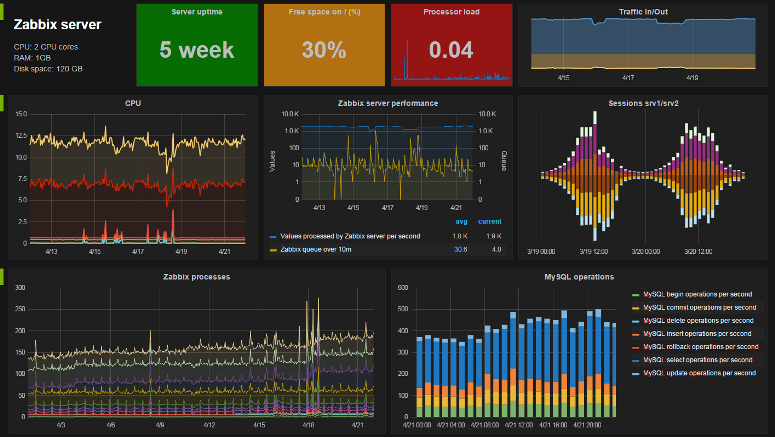Click the Zabbix server heading text
Screen dimensions: 775x437
(x=57, y=24)
